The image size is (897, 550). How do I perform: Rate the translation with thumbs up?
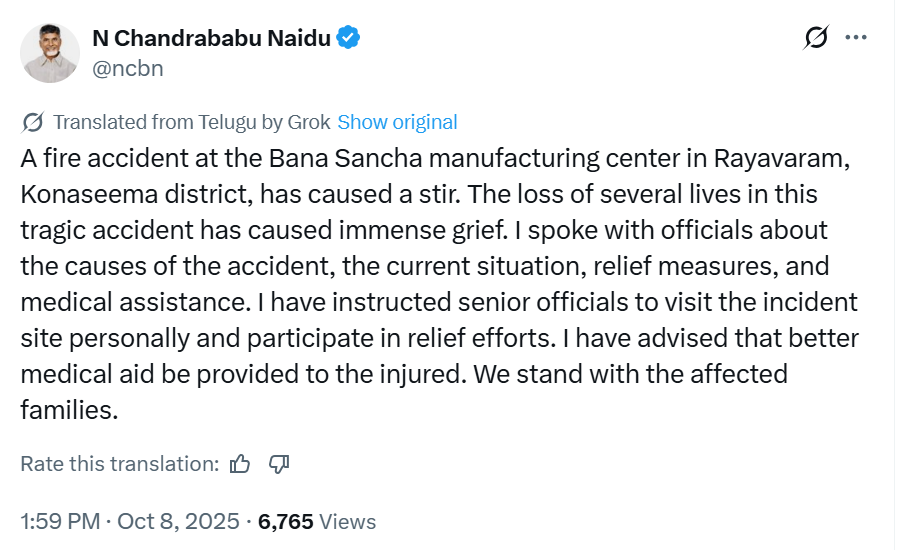pos(240,464)
